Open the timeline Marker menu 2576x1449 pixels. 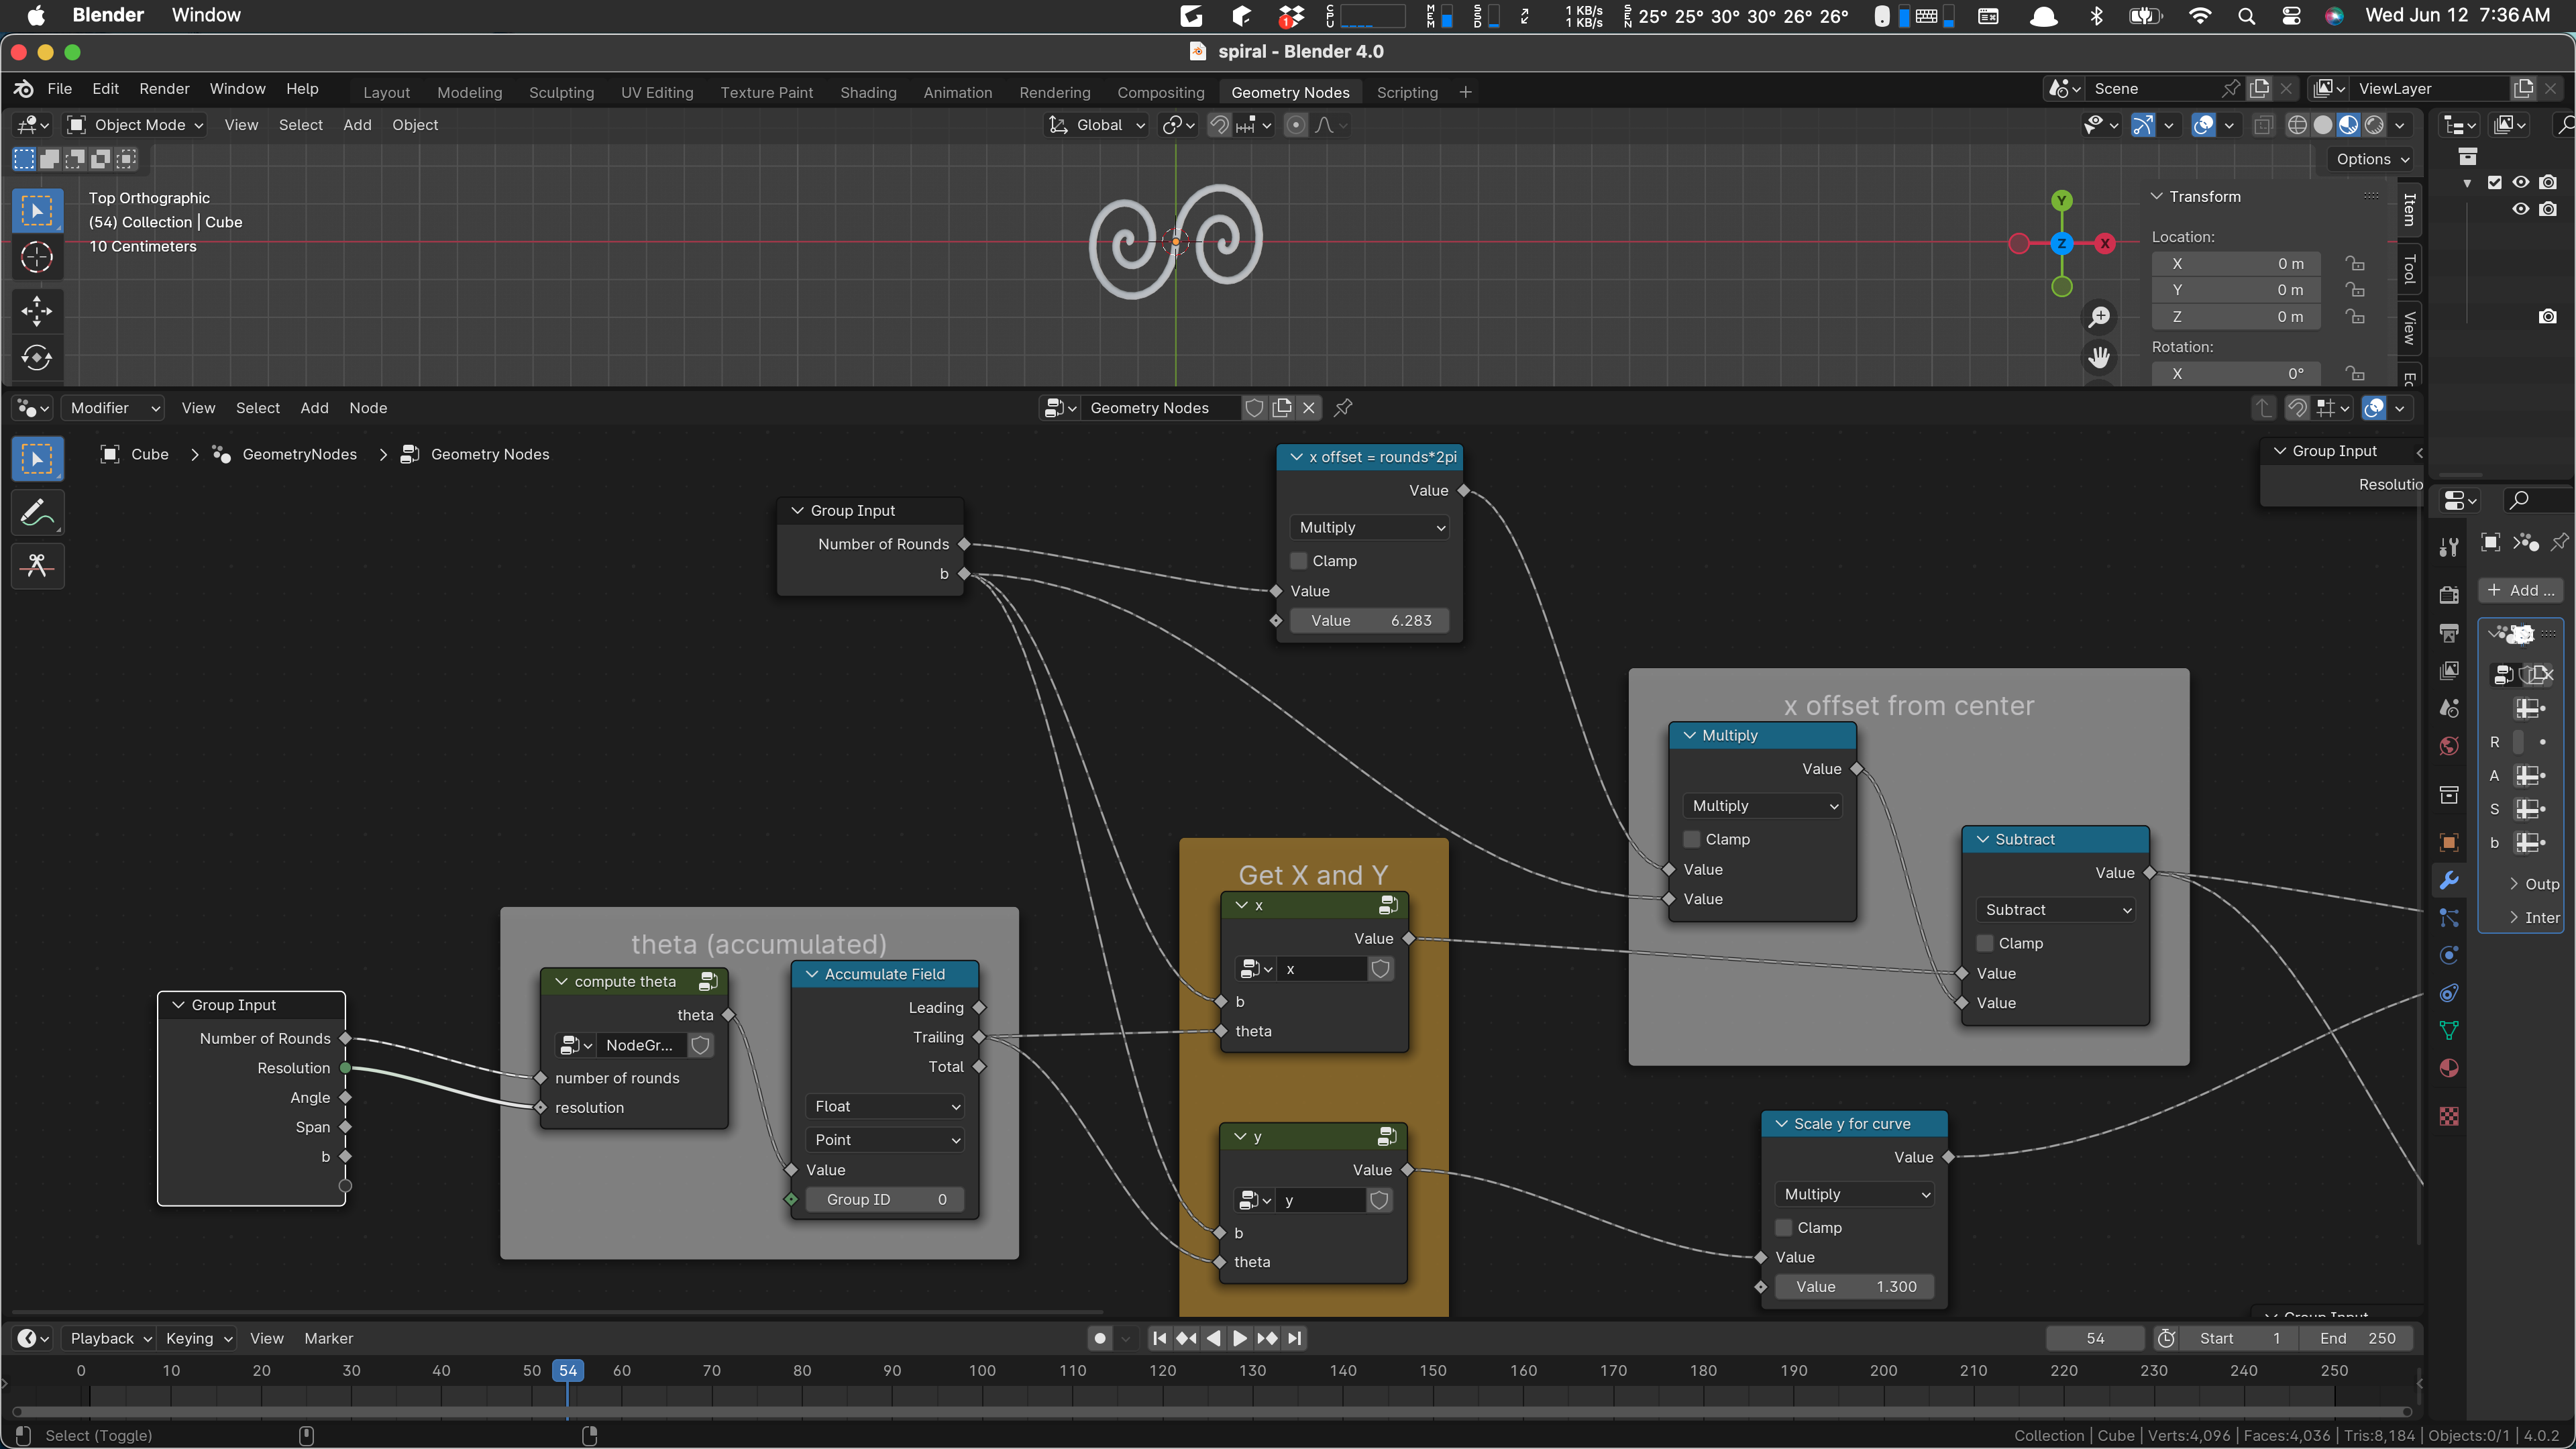[328, 1338]
